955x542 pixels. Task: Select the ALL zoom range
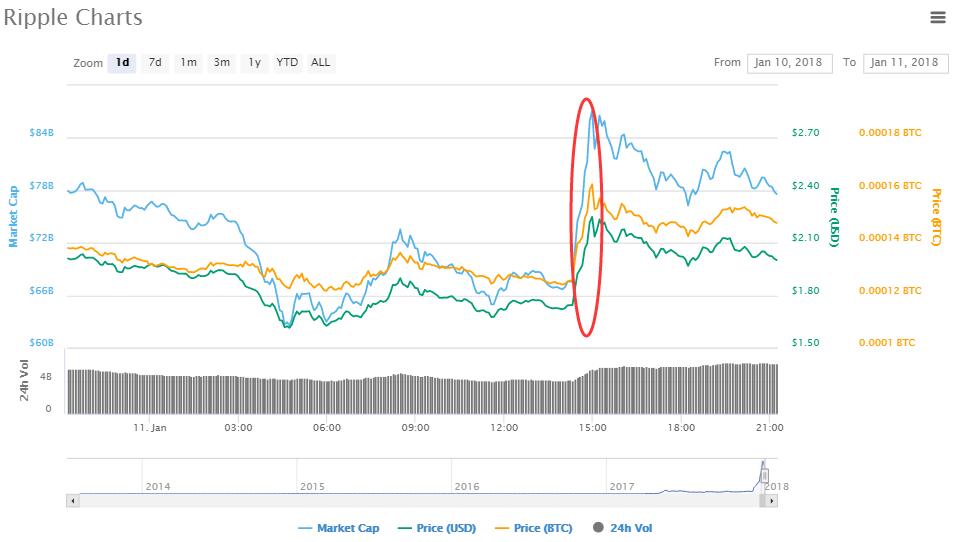pyautogui.click(x=320, y=63)
